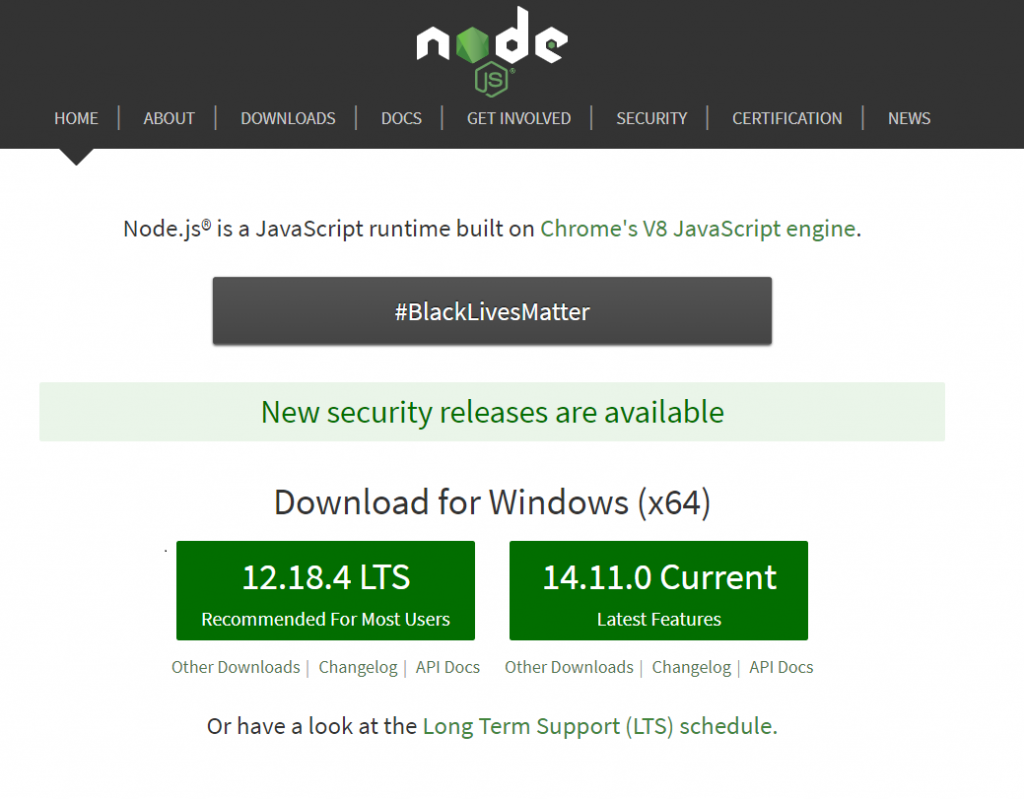Navigate to DOCS
The height and width of the screenshot is (799, 1024).
click(x=401, y=118)
